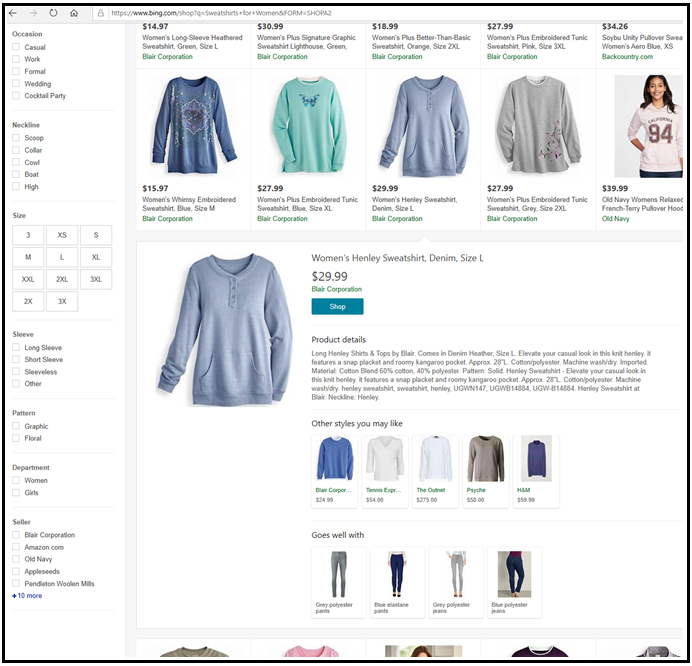Select size XS button
Image resolution: width=692 pixels, height=666 pixels.
(x=62, y=235)
